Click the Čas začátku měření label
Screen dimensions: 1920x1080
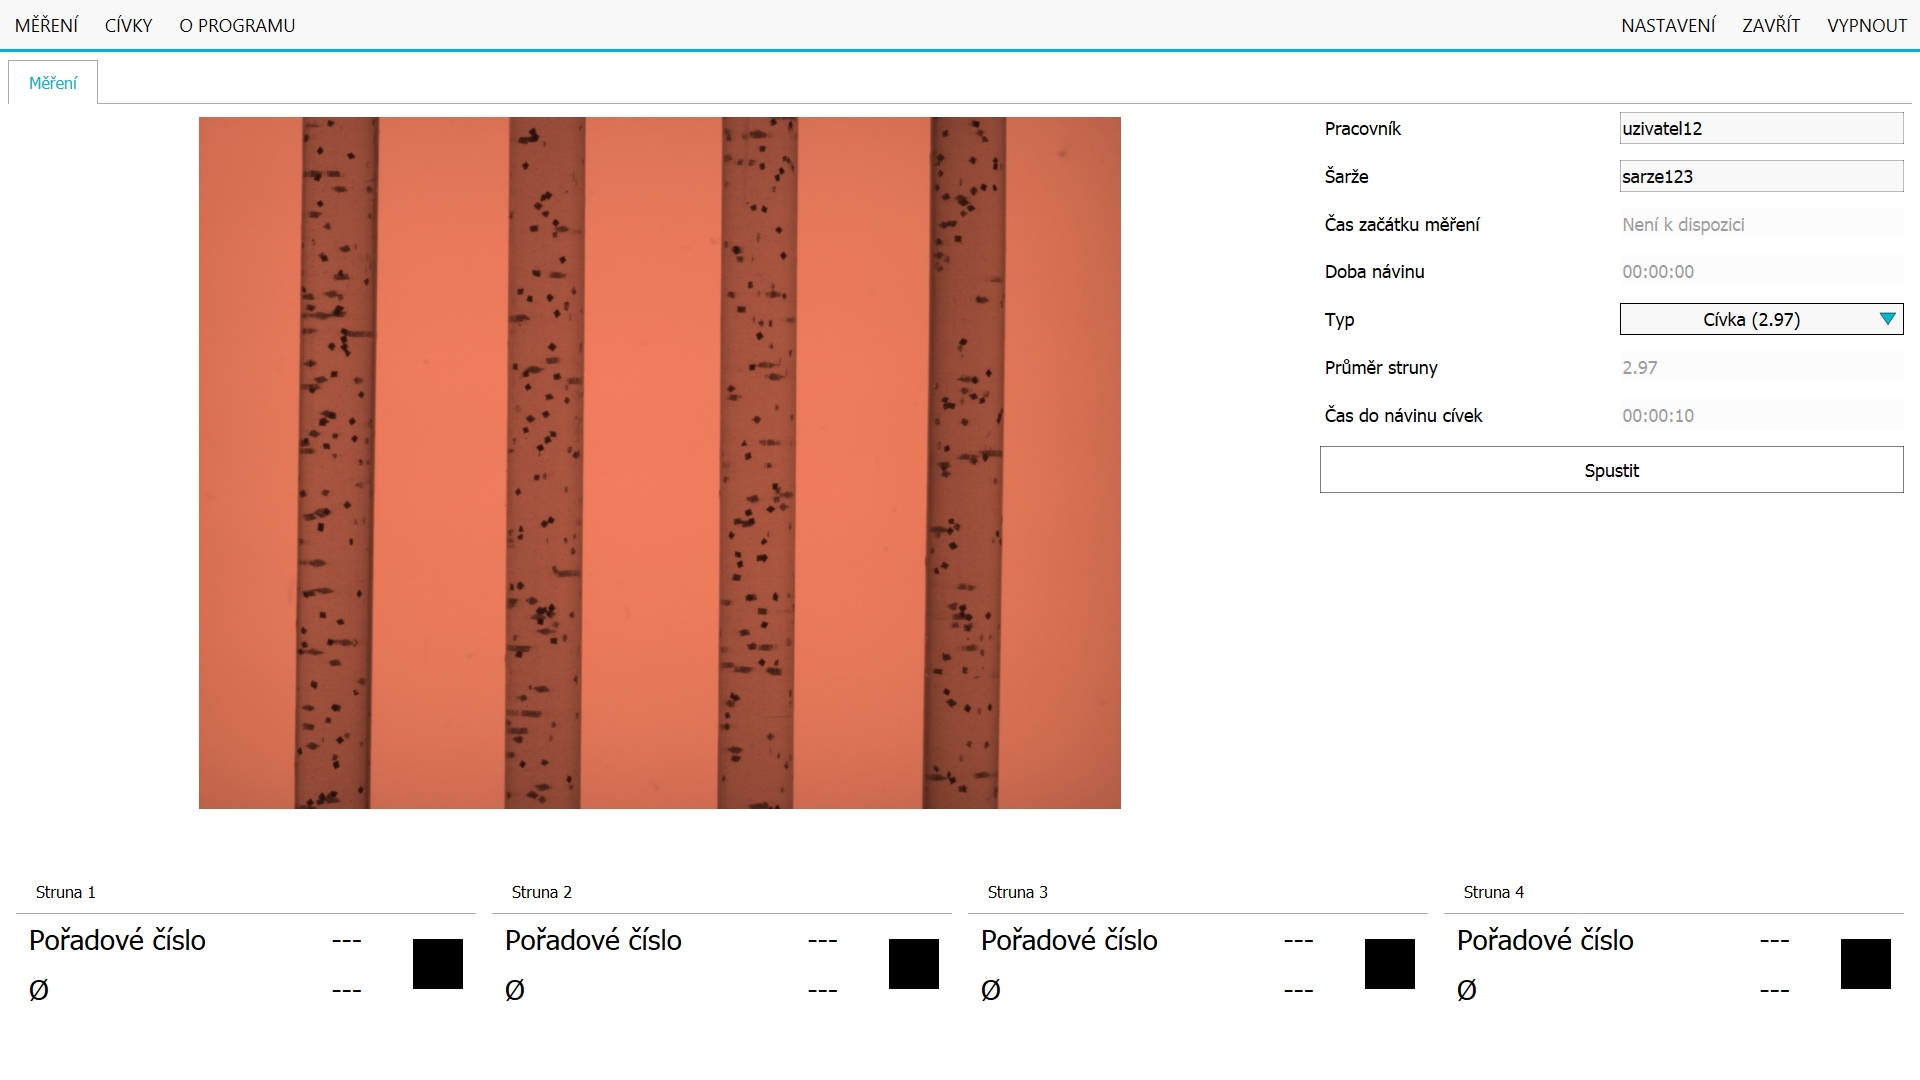[x=1402, y=224]
